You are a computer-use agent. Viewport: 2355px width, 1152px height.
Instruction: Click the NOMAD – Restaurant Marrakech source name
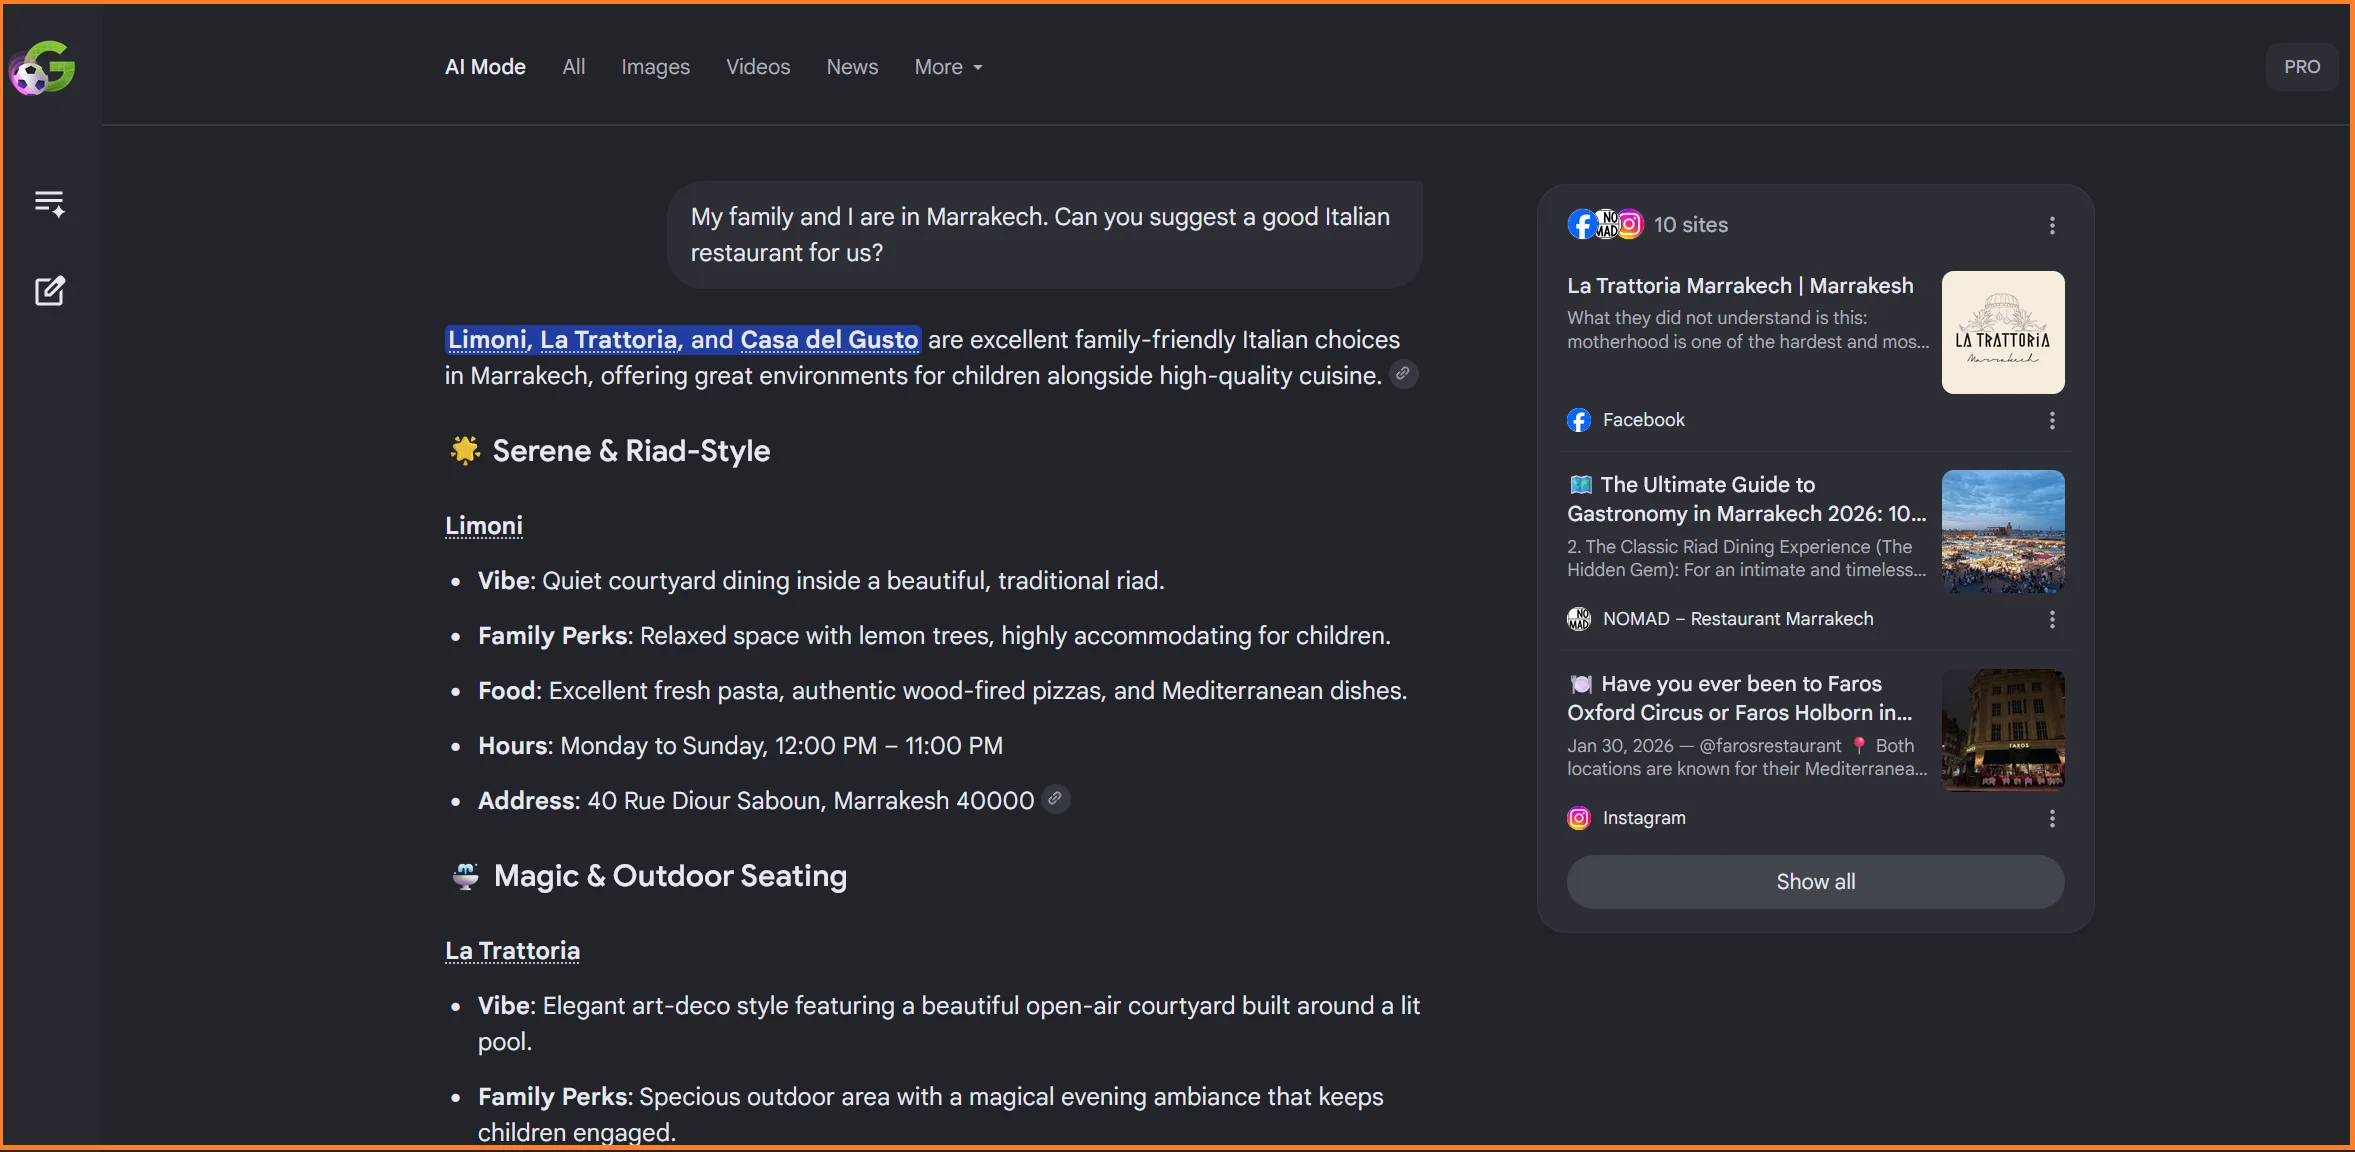[1738, 619]
